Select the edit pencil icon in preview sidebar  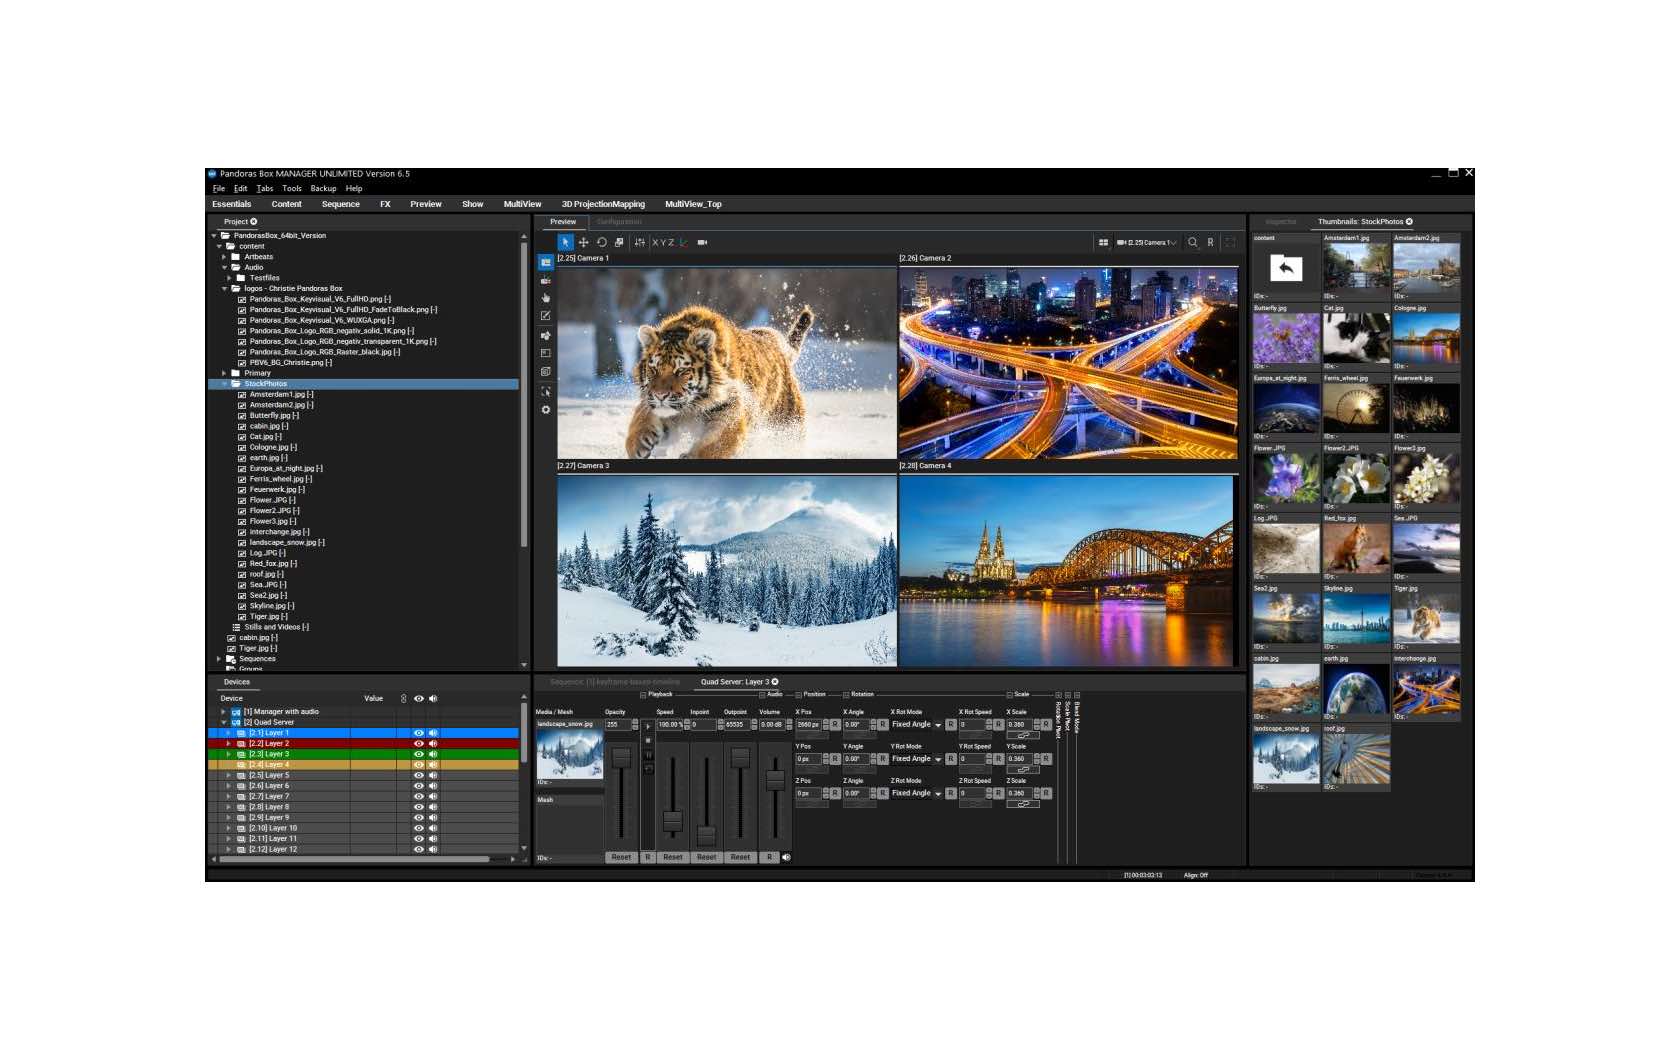[x=546, y=316]
